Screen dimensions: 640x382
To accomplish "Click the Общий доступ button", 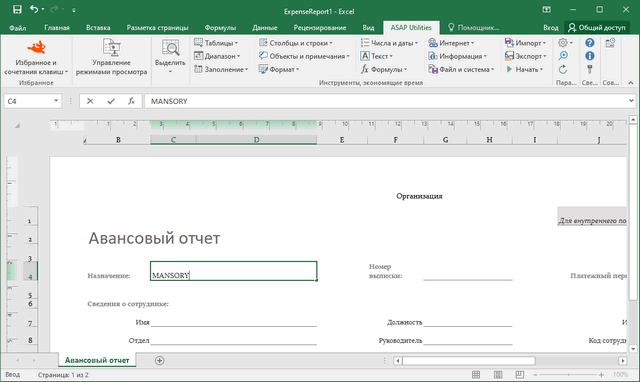I will pyautogui.click(x=596, y=28).
